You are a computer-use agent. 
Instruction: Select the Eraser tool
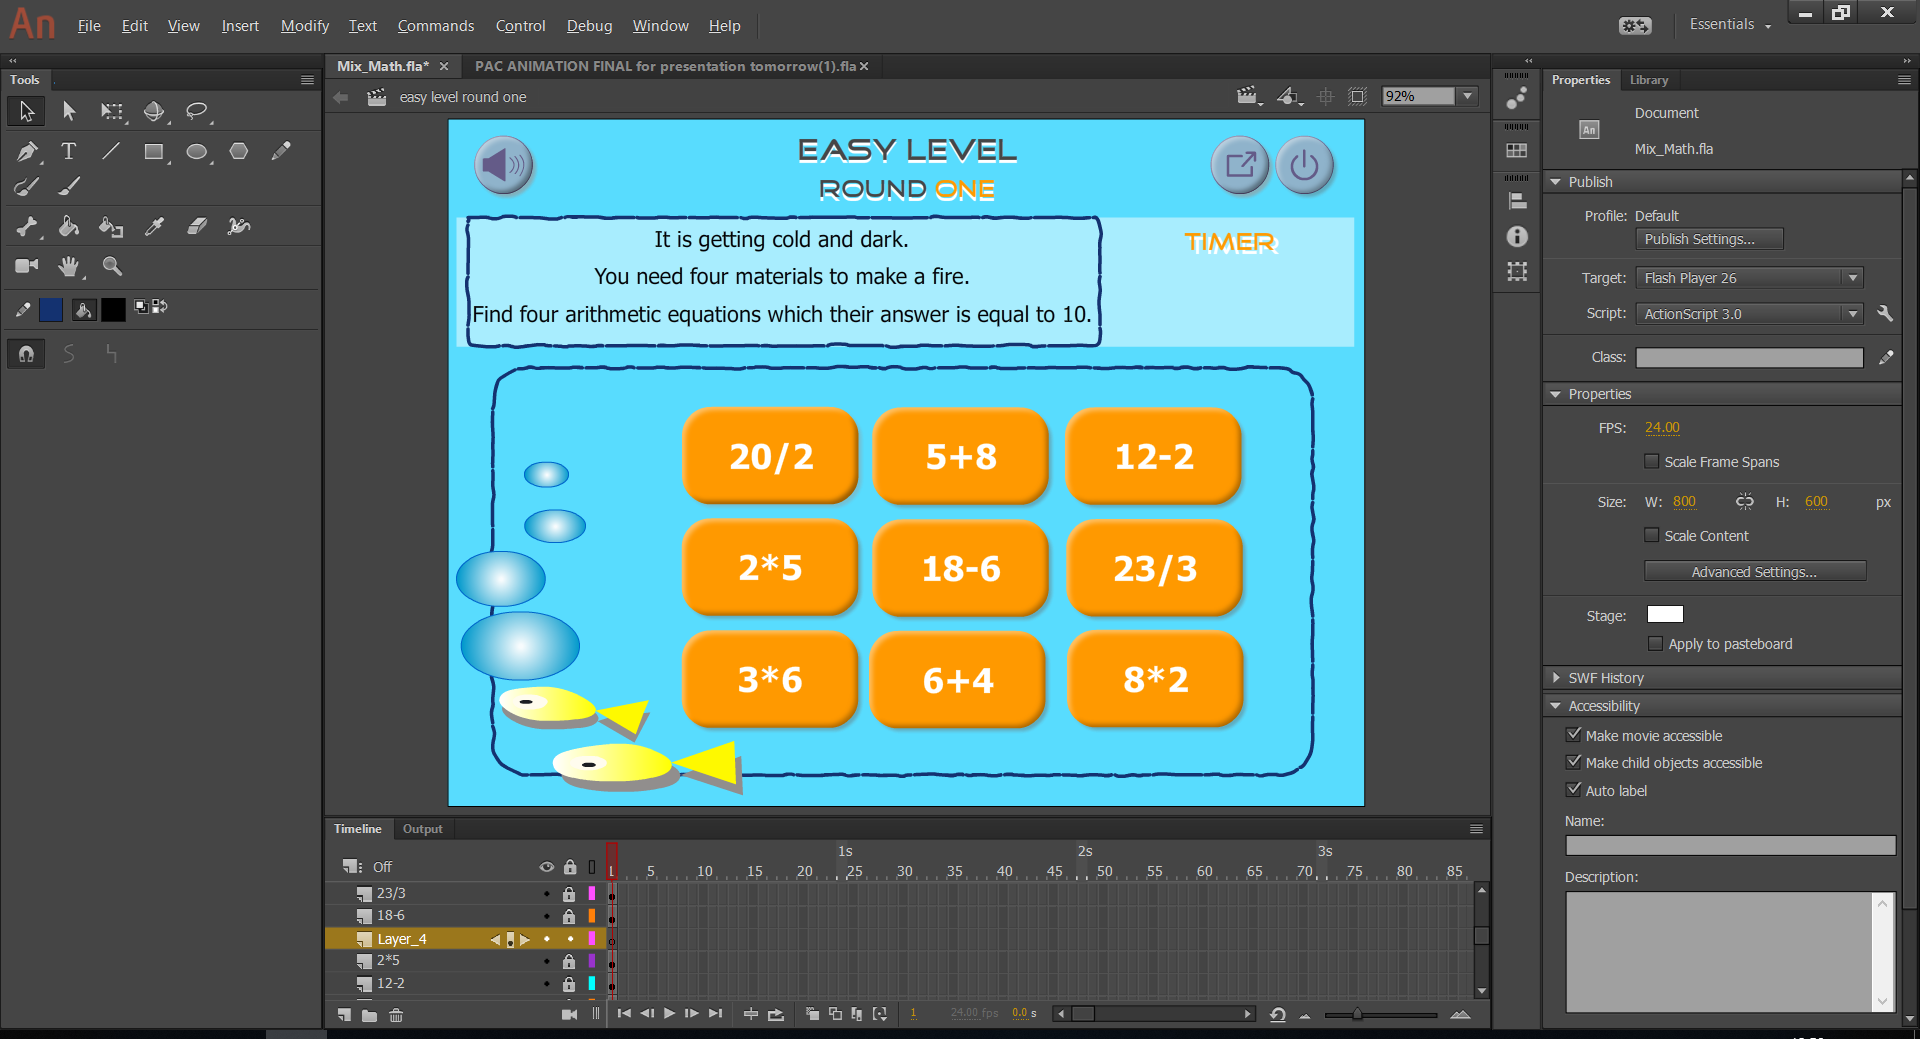tap(197, 227)
